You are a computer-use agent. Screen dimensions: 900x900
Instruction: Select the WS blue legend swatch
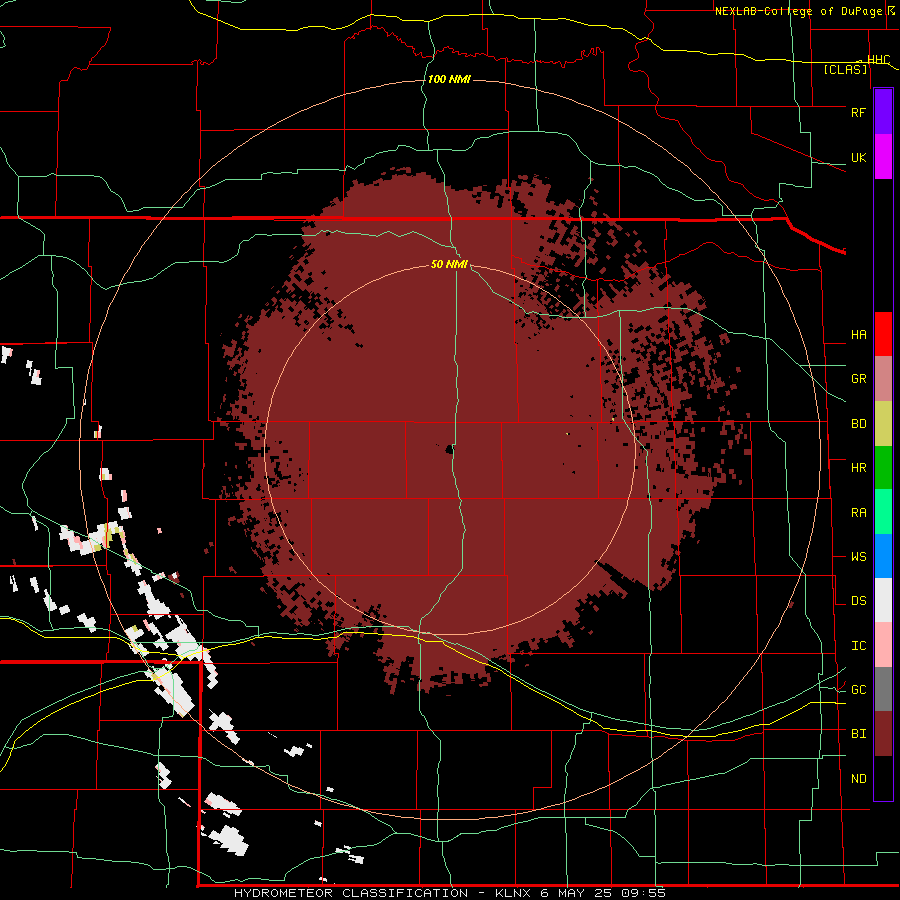(x=883, y=556)
